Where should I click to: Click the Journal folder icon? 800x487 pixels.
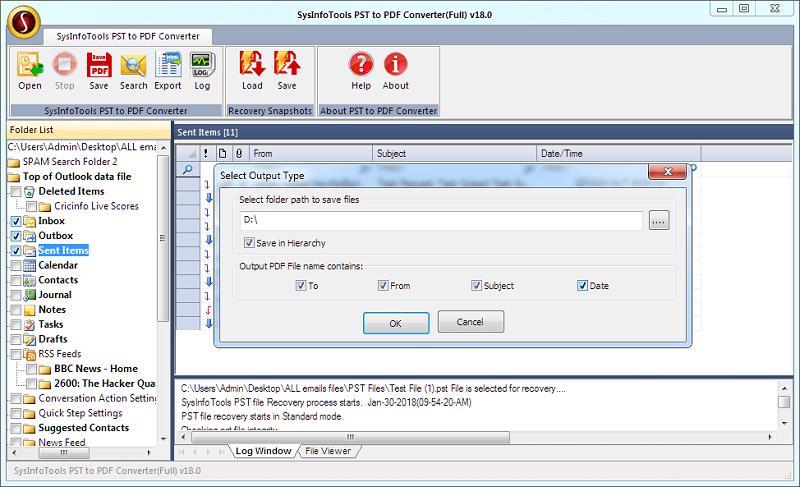[30, 295]
